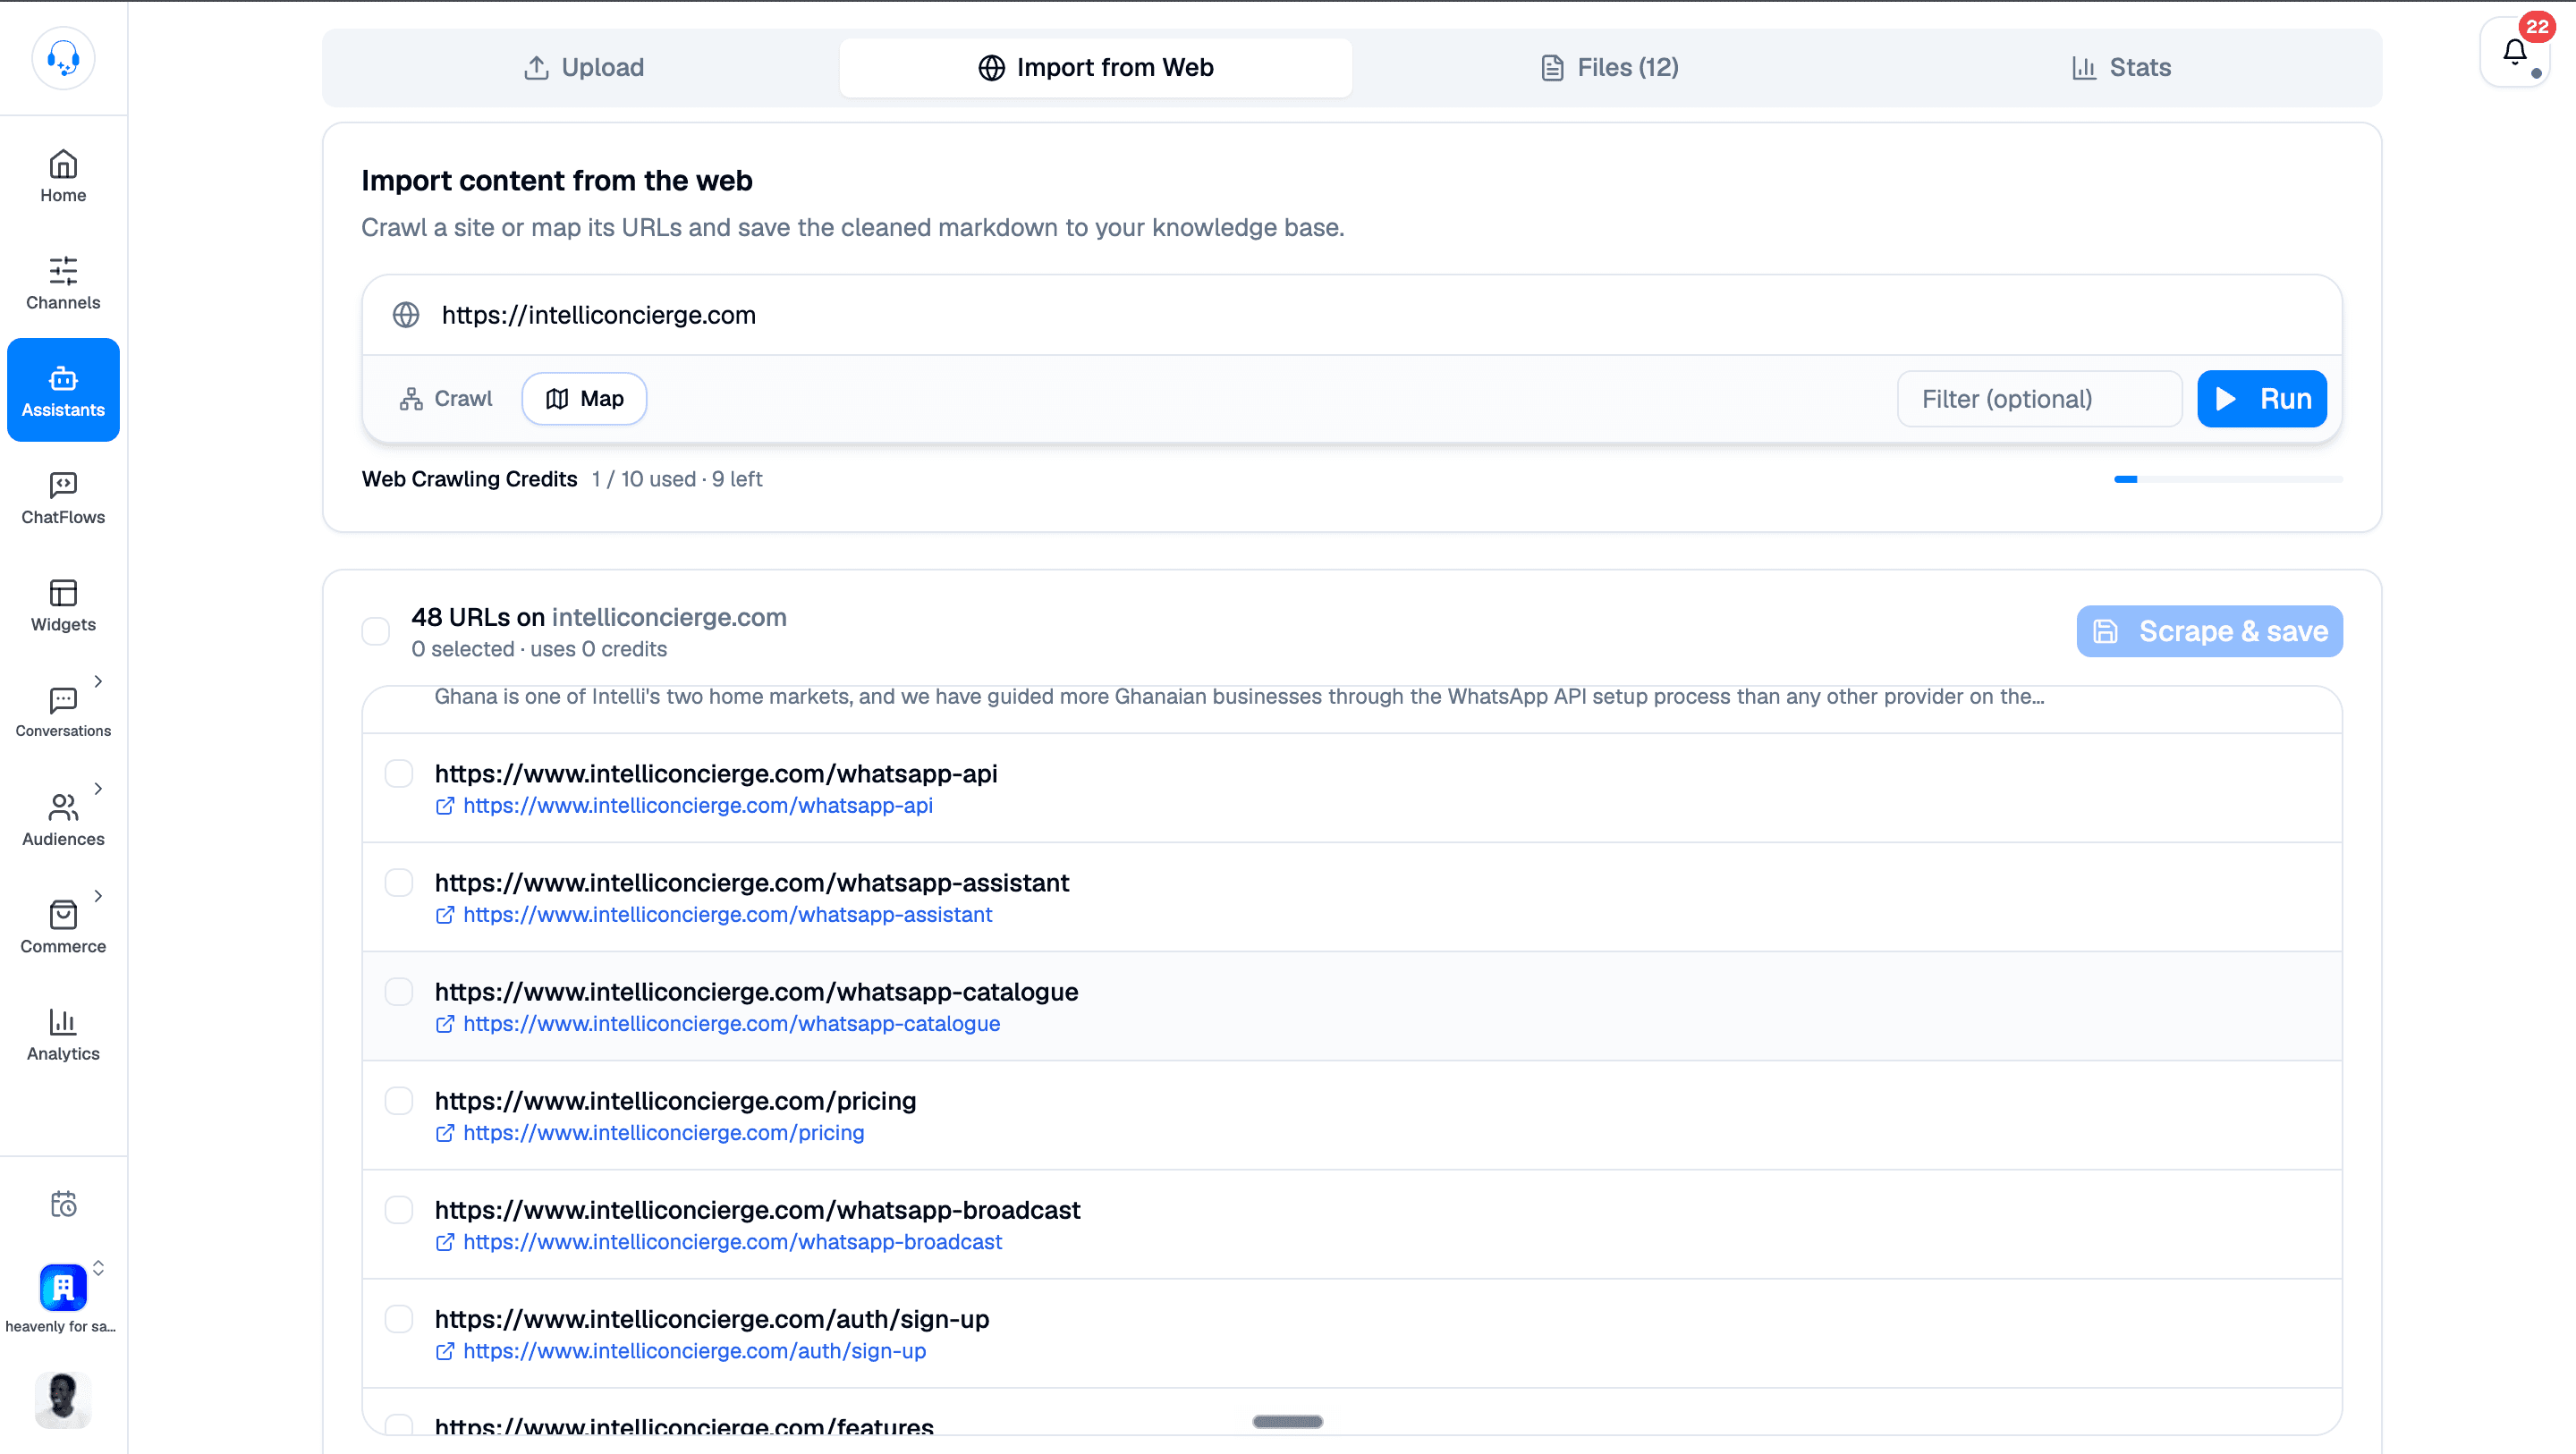The height and width of the screenshot is (1454, 2576).
Task: Check the whatsapp-broadcast URL checkbox
Action: click(399, 1210)
